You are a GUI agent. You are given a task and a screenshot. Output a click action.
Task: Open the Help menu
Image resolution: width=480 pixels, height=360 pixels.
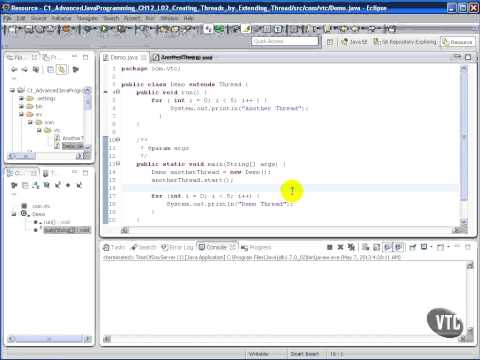[188, 18]
